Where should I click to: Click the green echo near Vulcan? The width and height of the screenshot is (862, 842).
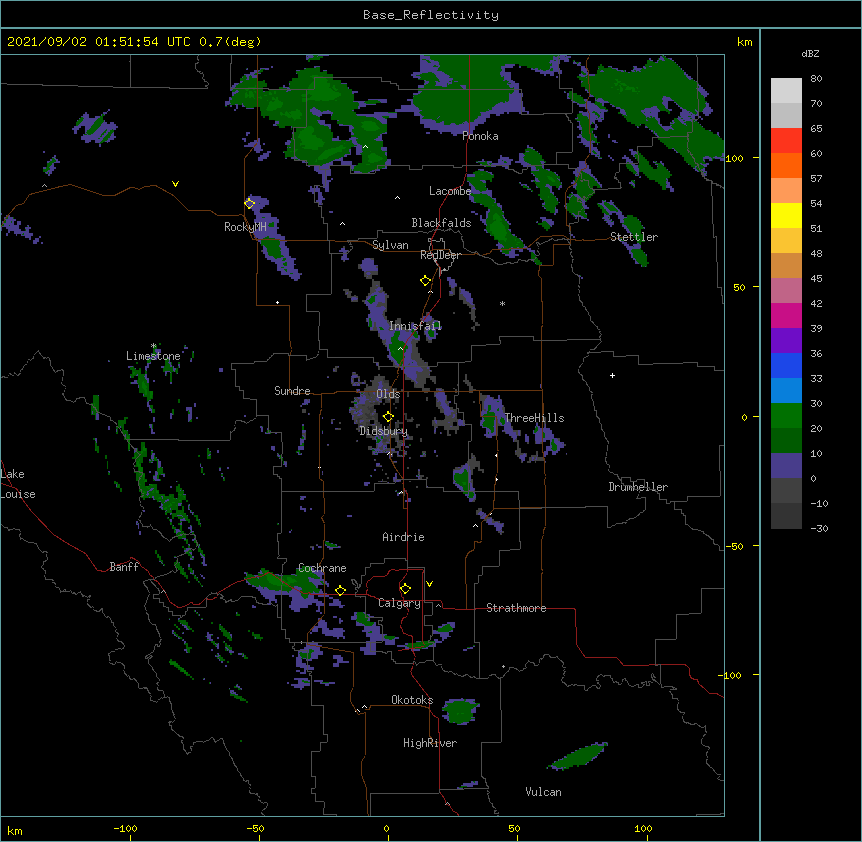pos(578,756)
